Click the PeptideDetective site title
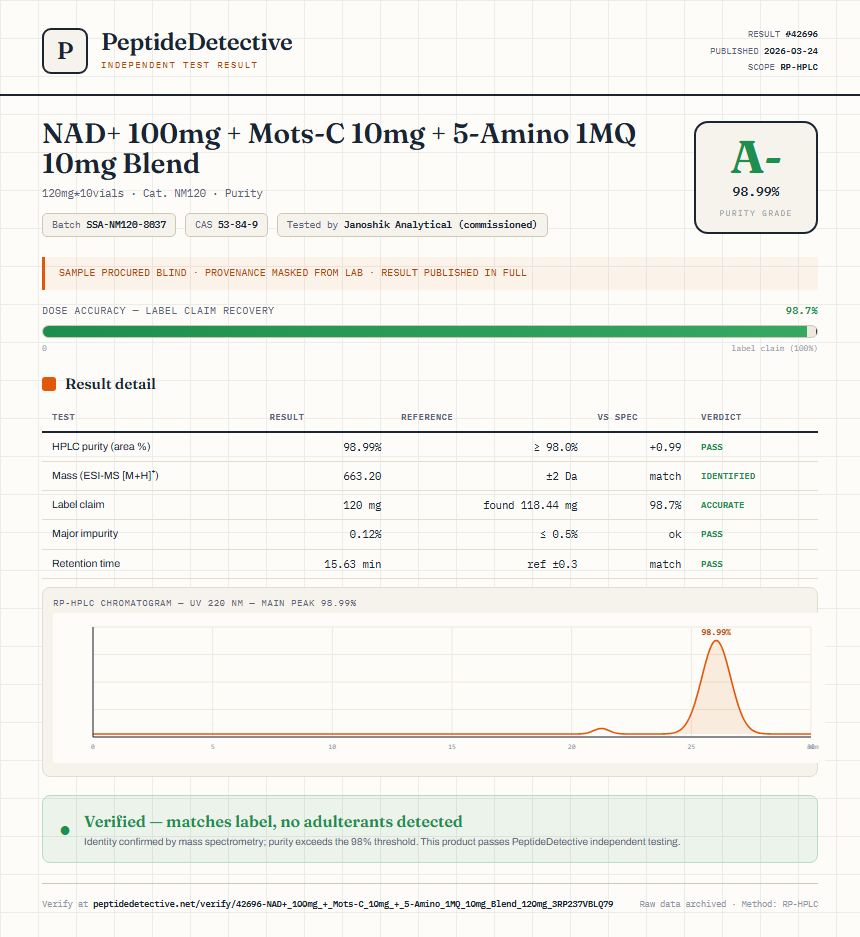This screenshot has width=860, height=937. [197, 42]
